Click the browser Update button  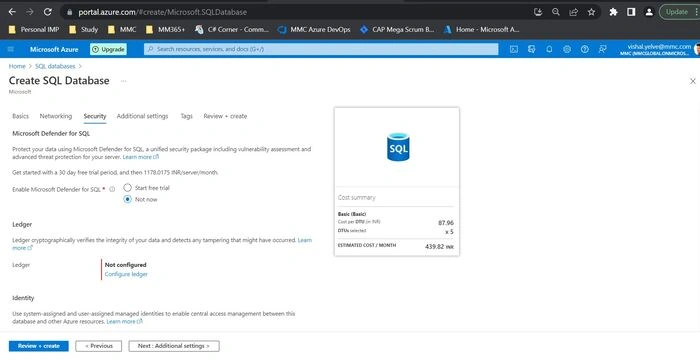point(677,12)
